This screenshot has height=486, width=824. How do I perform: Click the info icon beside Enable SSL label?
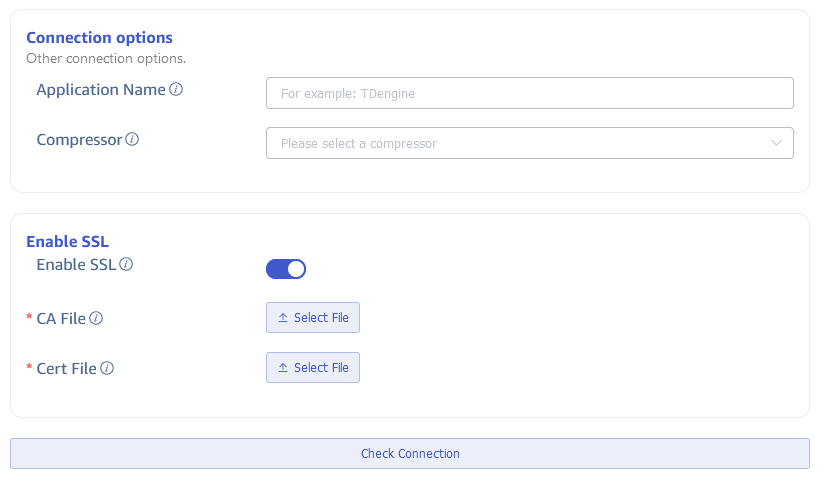click(x=126, y=265)
